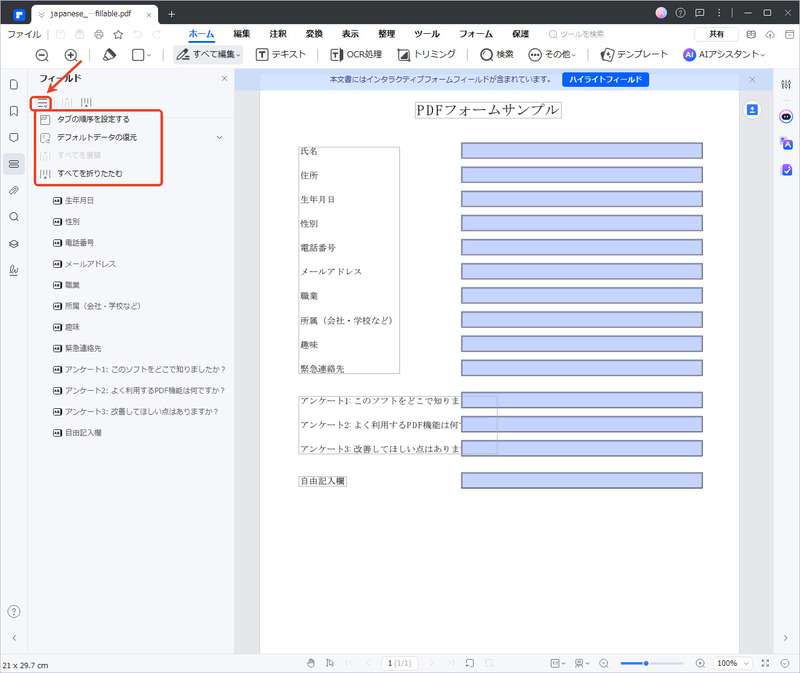Screen dimensions: 800x673
Task: Click the 共有 share button
Action: (x=716, y=34)
